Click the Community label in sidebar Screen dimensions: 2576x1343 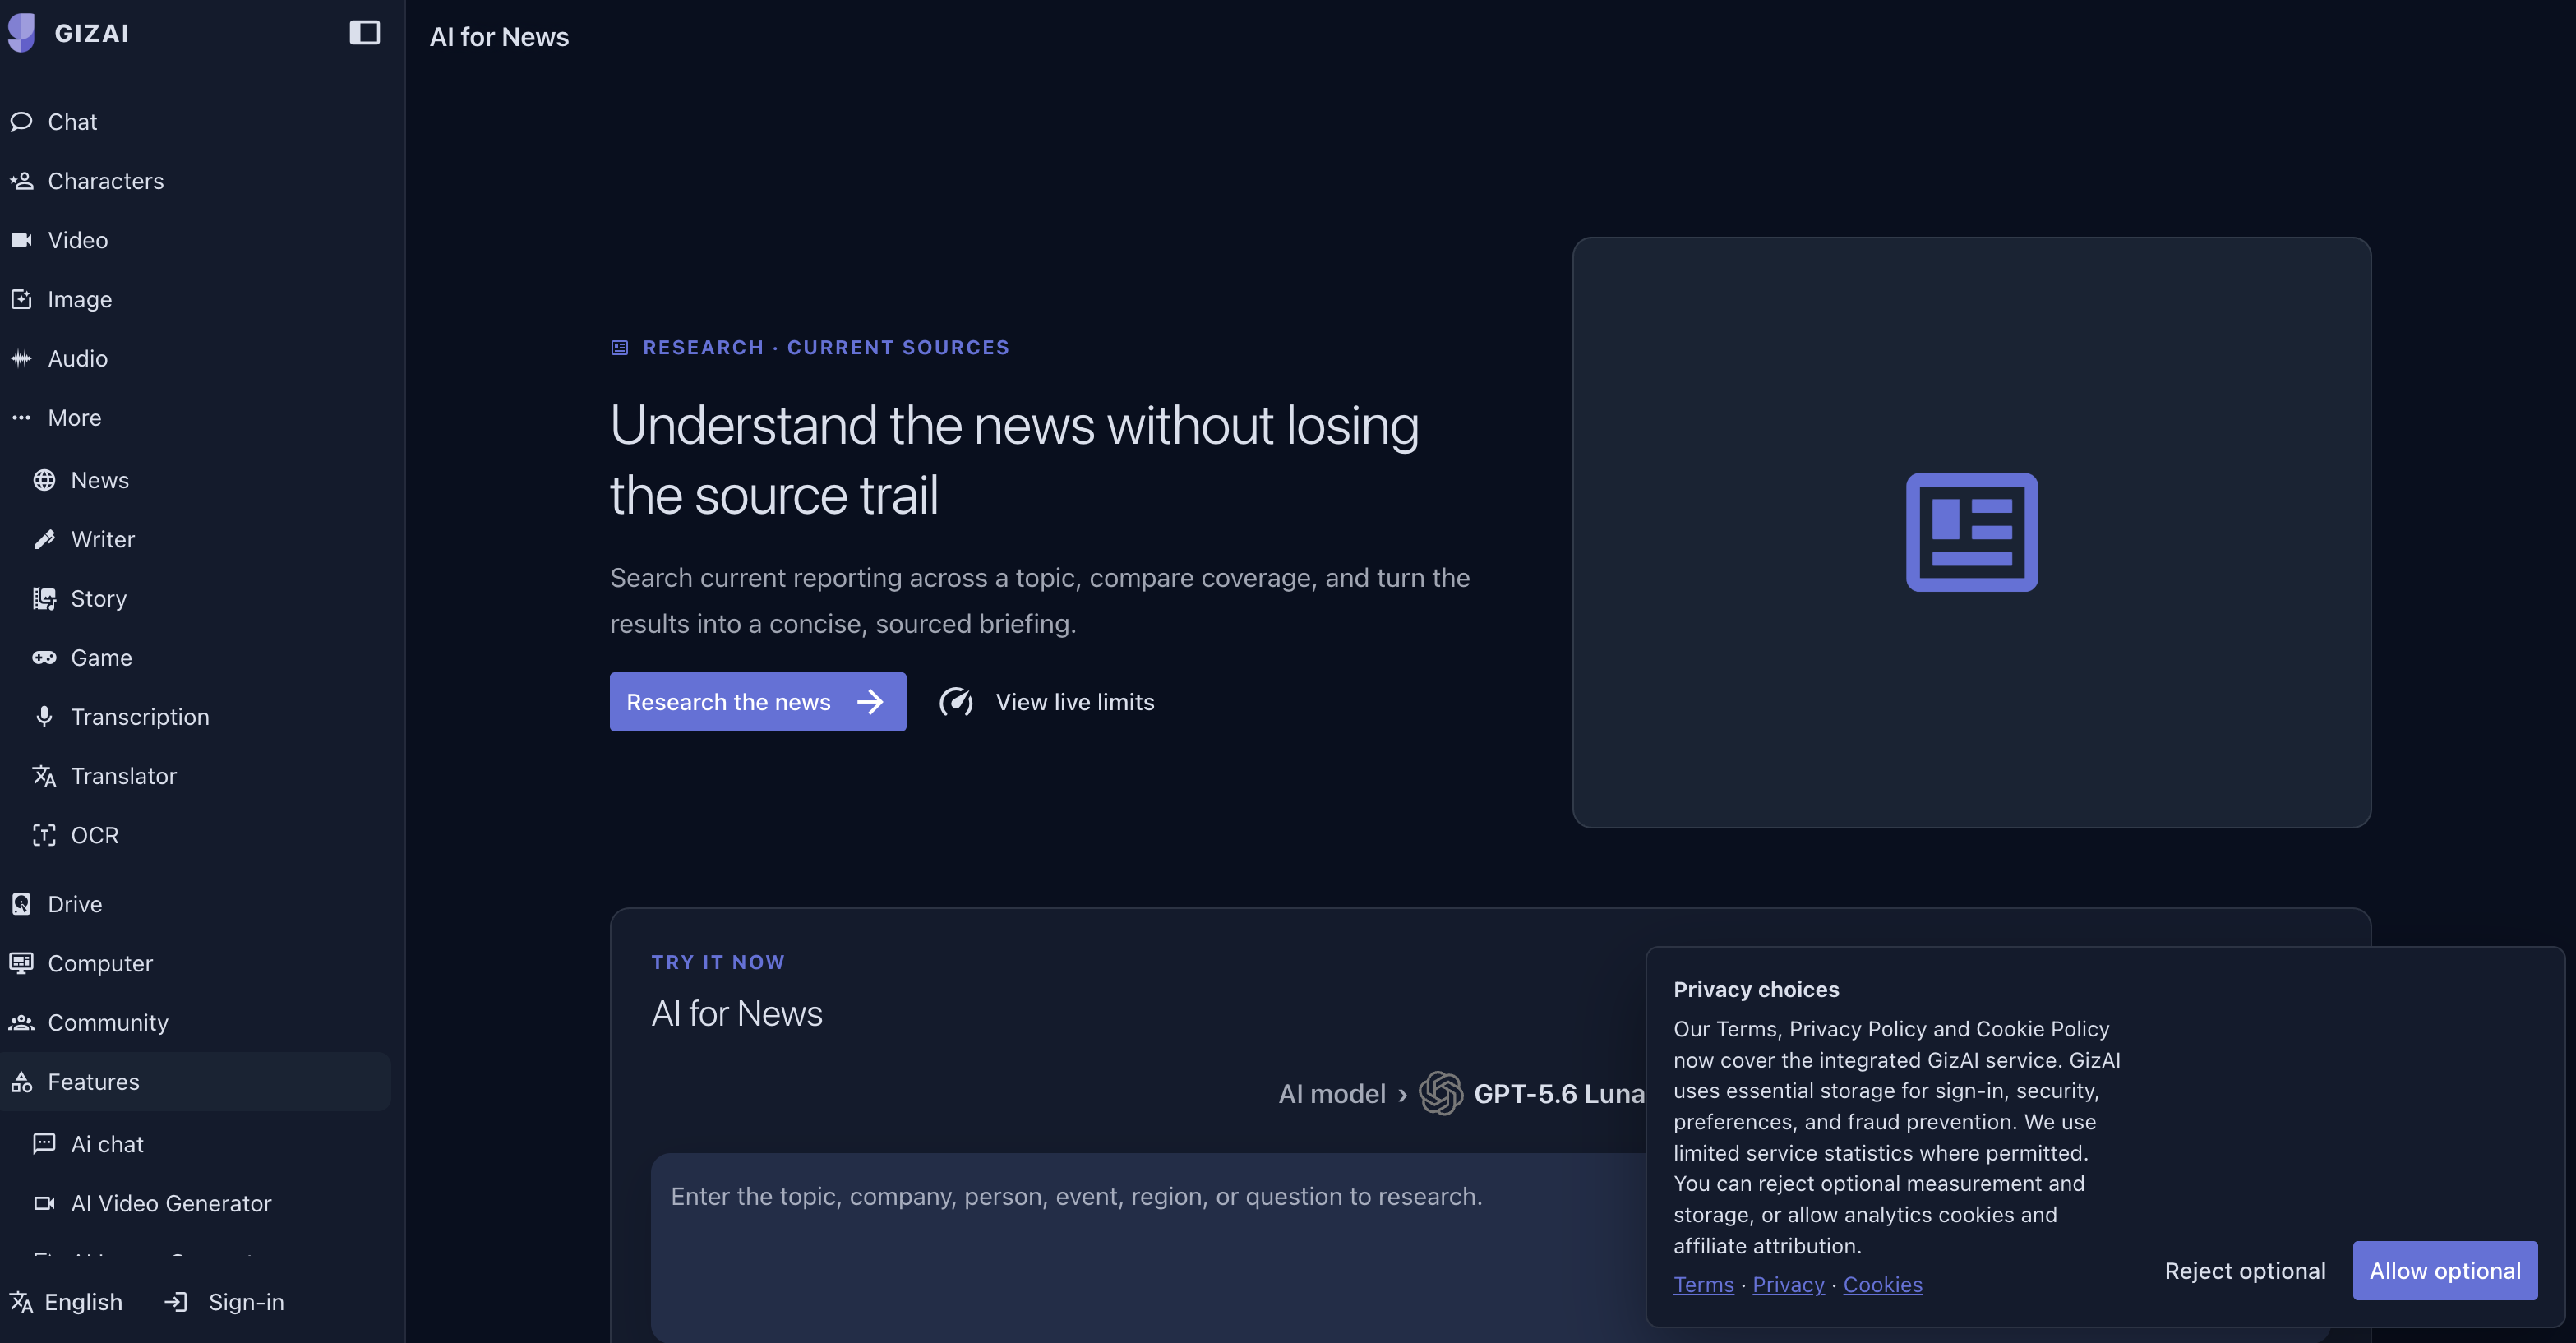point(108,1022)
